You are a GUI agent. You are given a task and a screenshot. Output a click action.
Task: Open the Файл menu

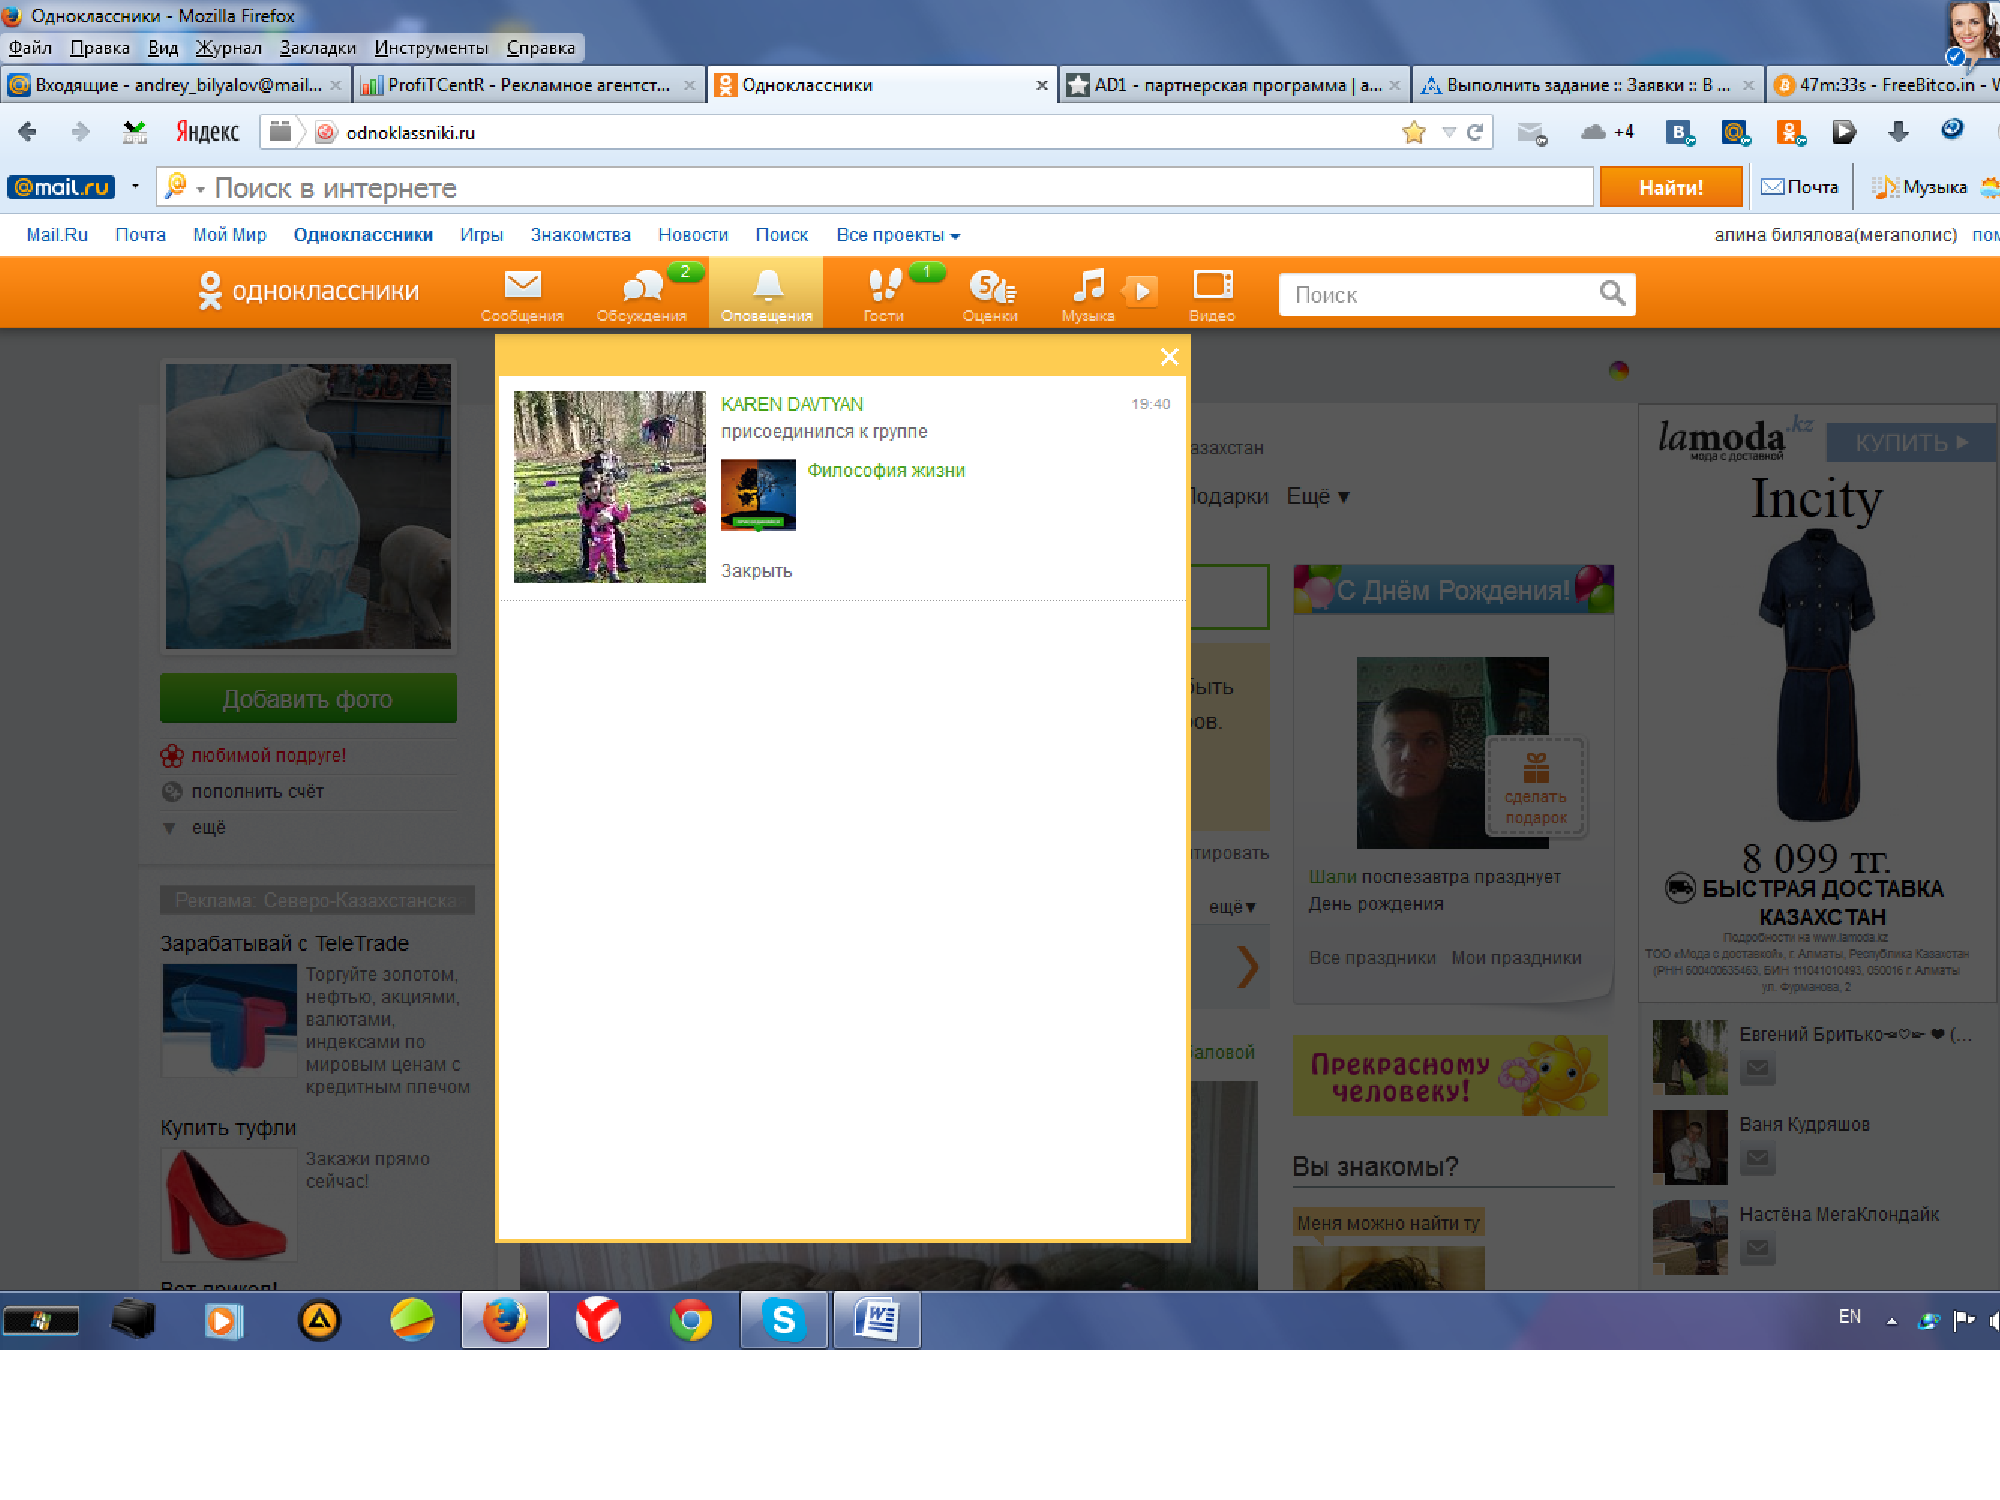click(x=30, y=47)
